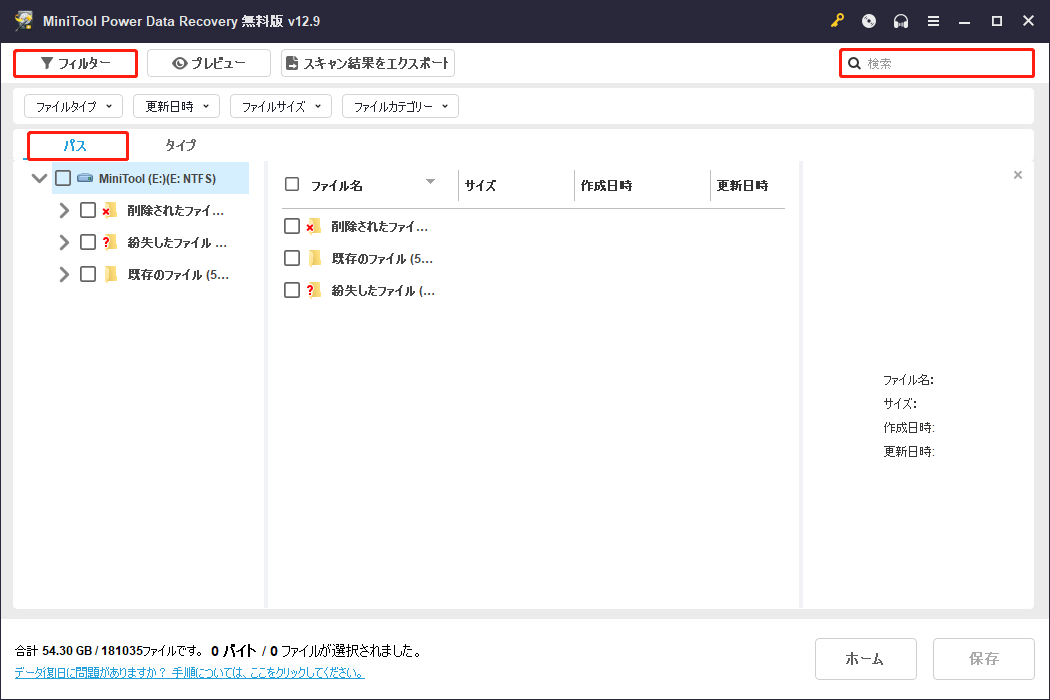Click magnifier icon in search box
The image size is (1050, 700).
(854, 64)
